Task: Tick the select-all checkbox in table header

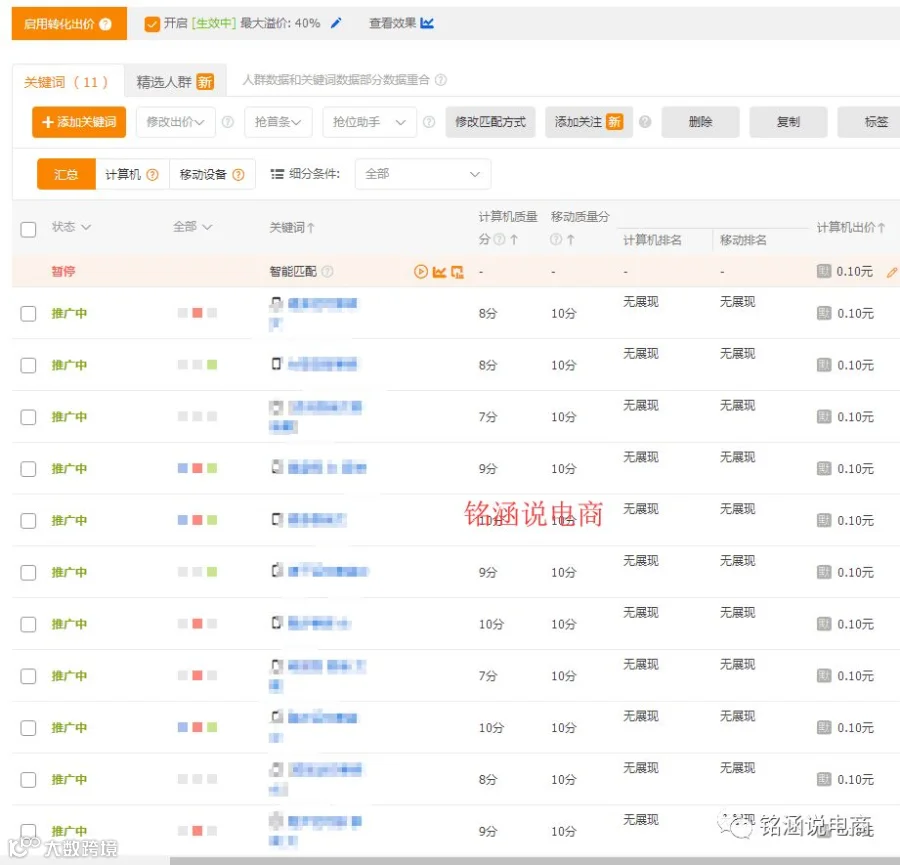Action: point(28,230)
